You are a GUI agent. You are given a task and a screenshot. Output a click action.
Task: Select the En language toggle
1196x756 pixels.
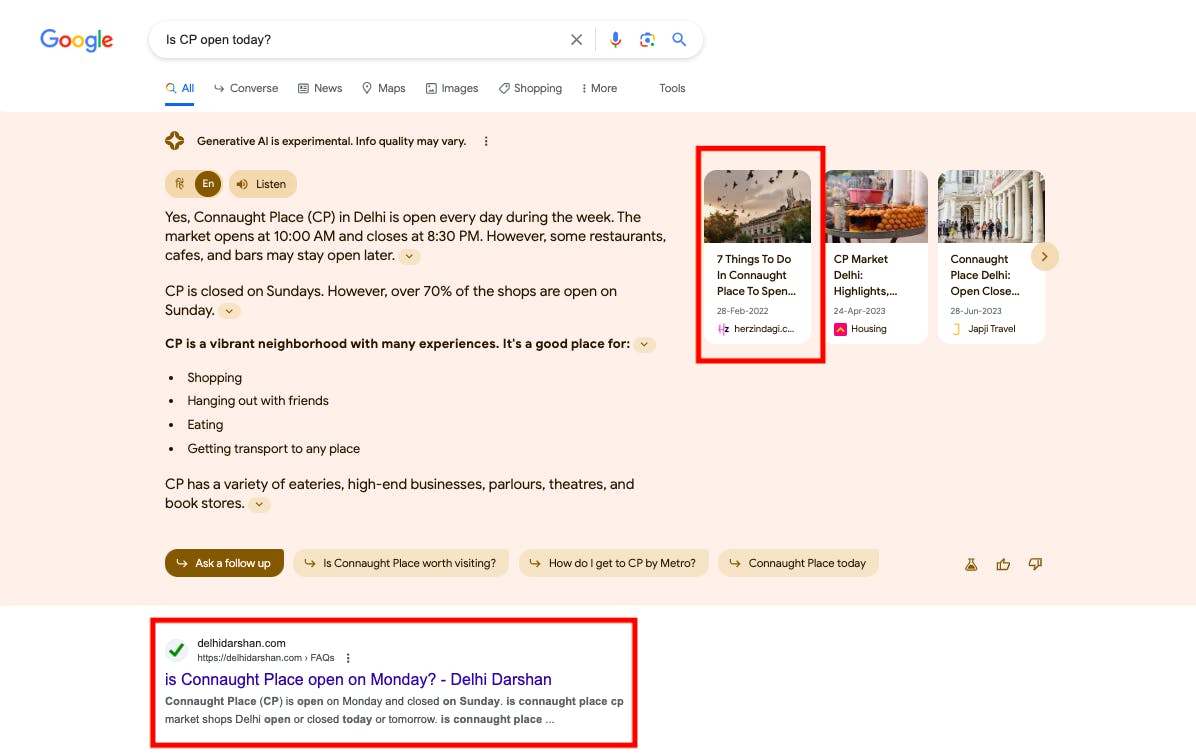click(x=208, y=184)
